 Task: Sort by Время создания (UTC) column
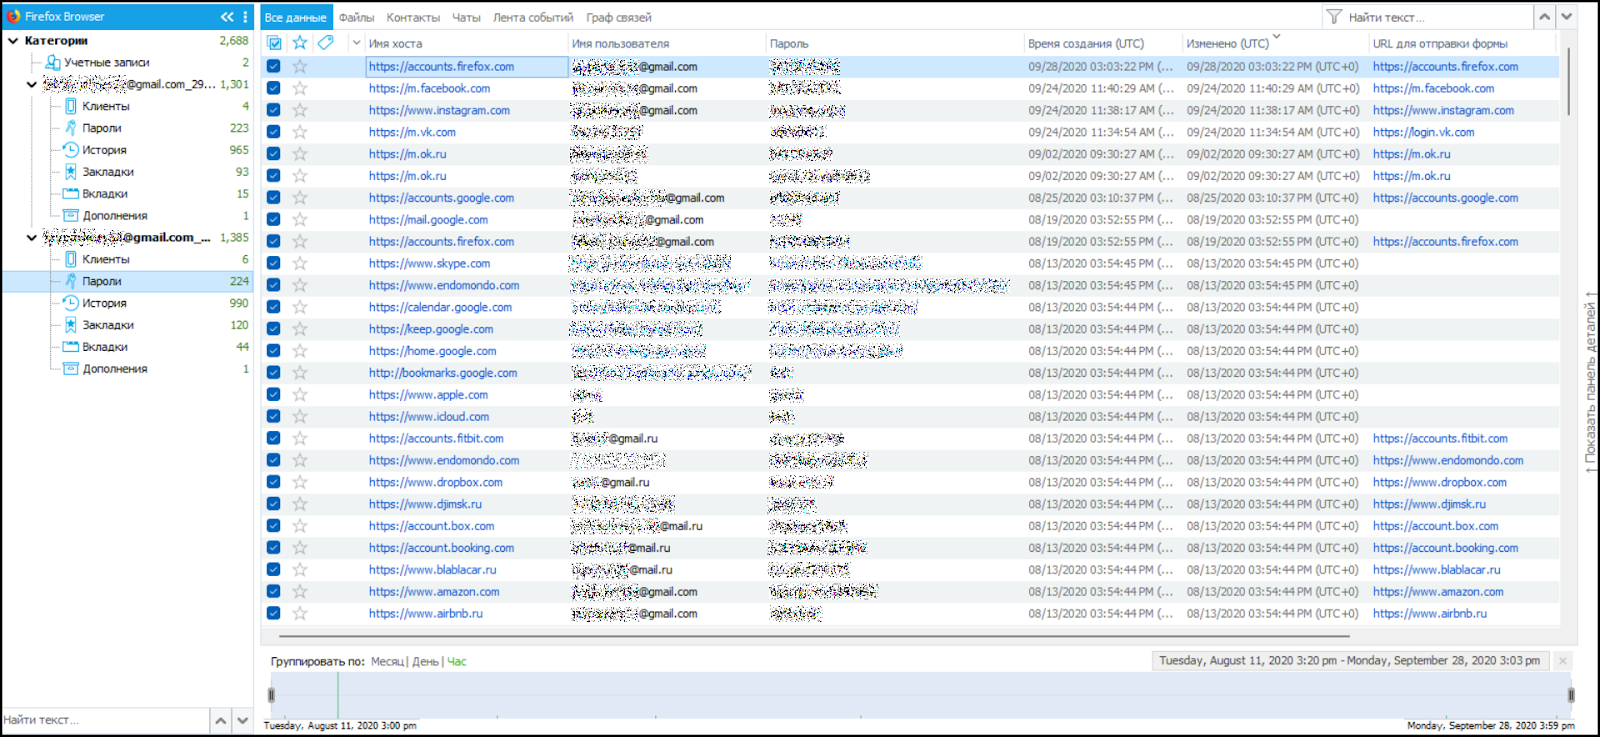click(x=1086, y=44)
